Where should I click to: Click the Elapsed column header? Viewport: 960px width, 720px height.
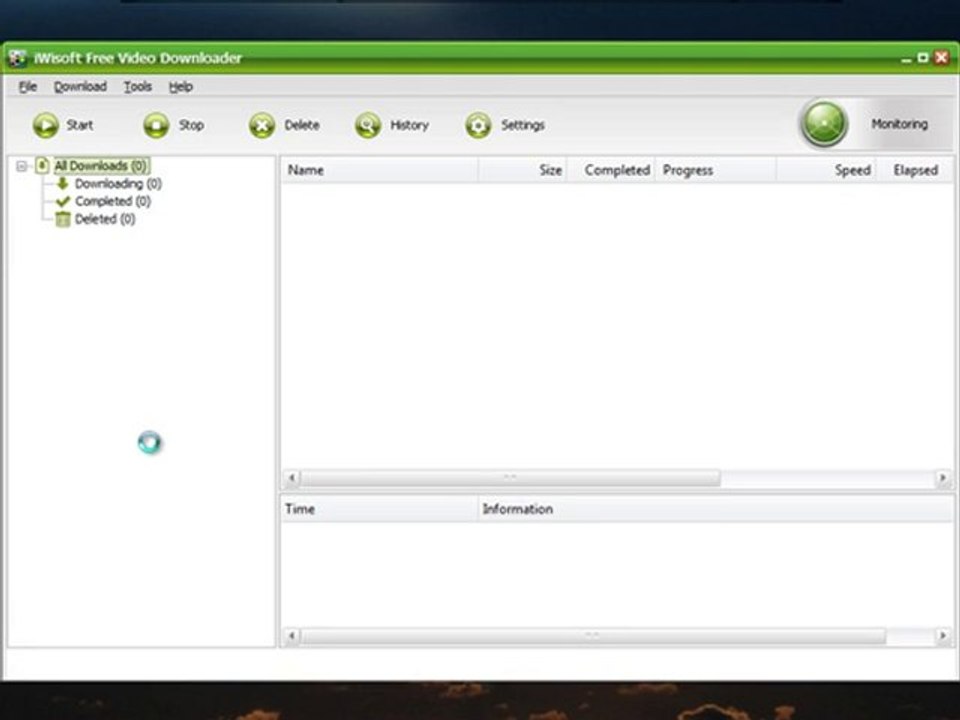(x=915, y=170)
